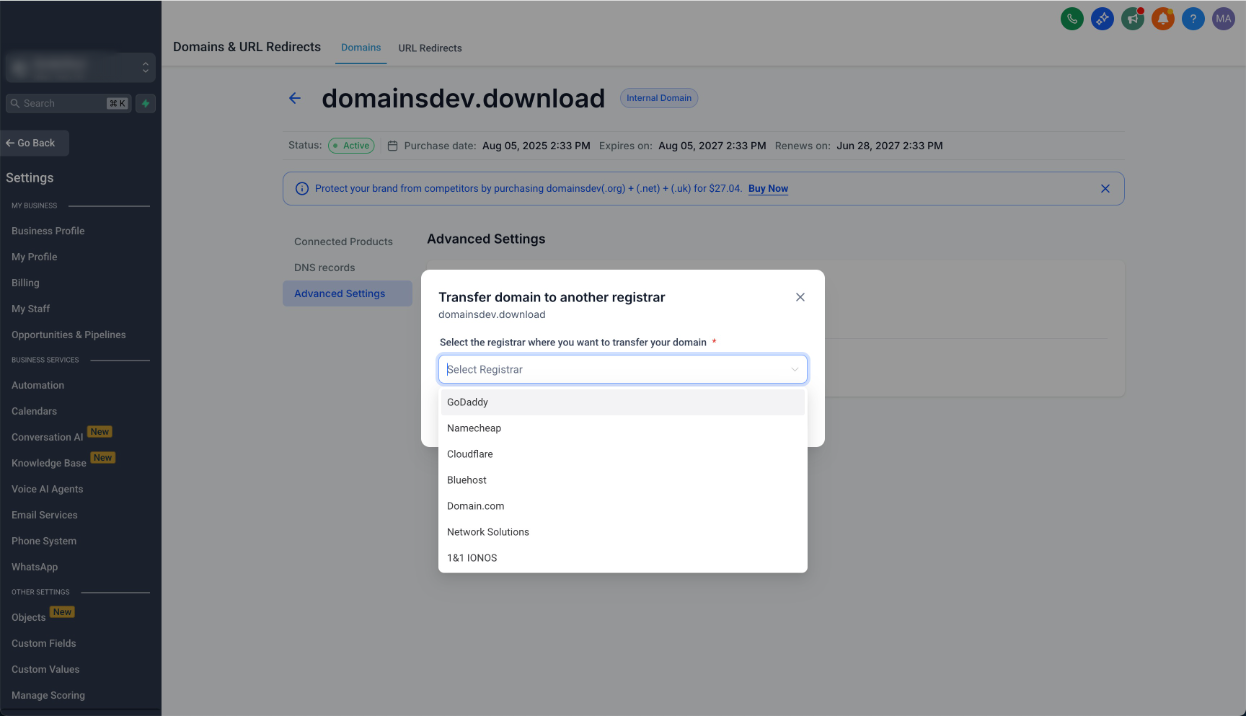Open Phone System settings
The image size is (1246, 716).
(x=43, y=541)
